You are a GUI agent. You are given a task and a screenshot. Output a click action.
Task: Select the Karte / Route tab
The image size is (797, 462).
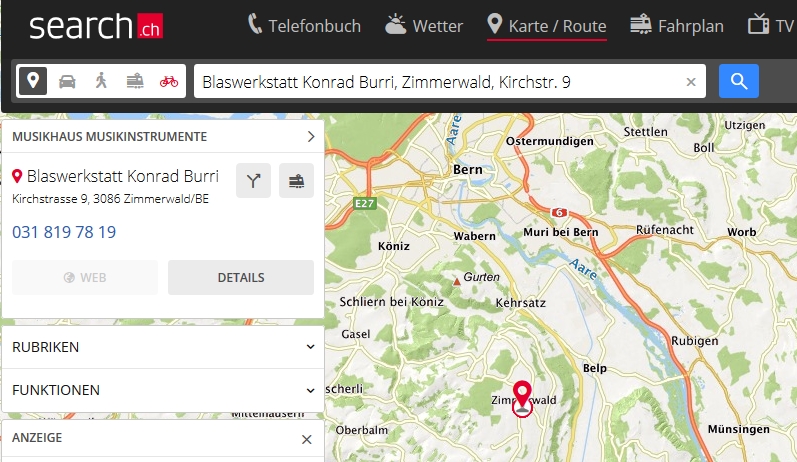pyautogui.click(x=546, y=25)
